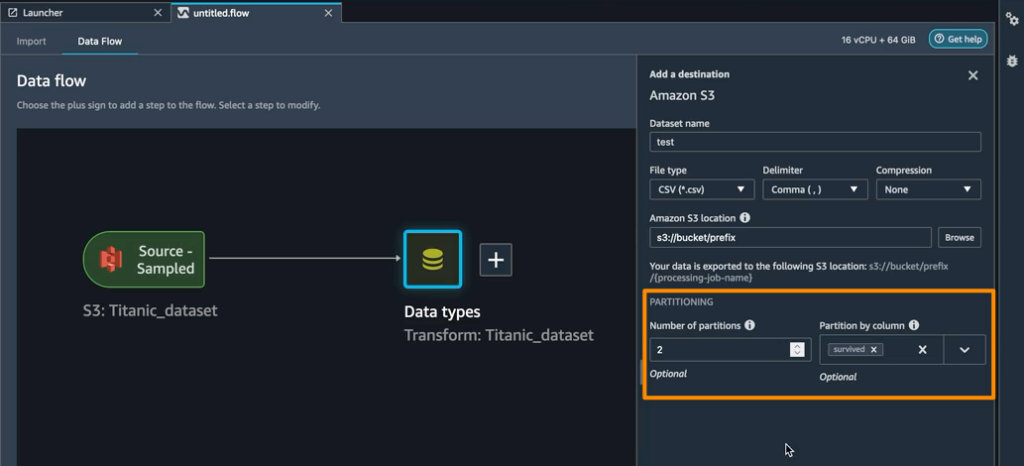The image size is (1024, 466).
Task: Click the Source - Sampled node
Action: click(x=144, y=259)
